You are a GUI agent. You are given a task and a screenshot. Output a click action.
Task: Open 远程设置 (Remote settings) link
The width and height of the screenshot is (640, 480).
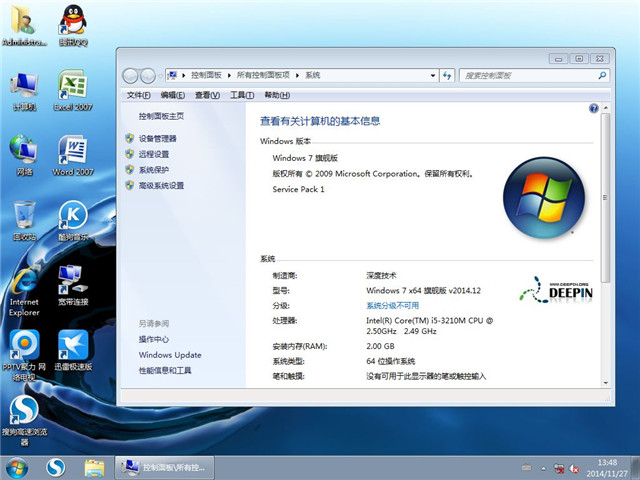point(154,154)
